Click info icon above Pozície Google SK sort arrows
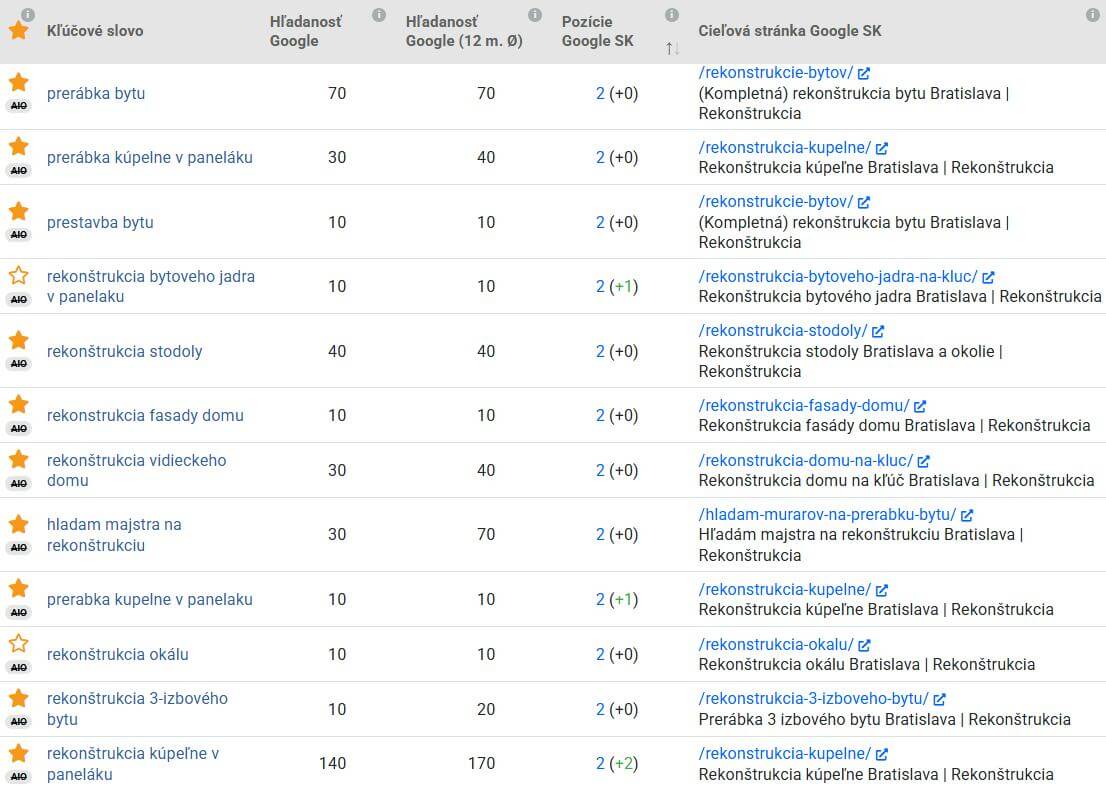The height and width of the screenshot is (789, 1106). [672, 15]
